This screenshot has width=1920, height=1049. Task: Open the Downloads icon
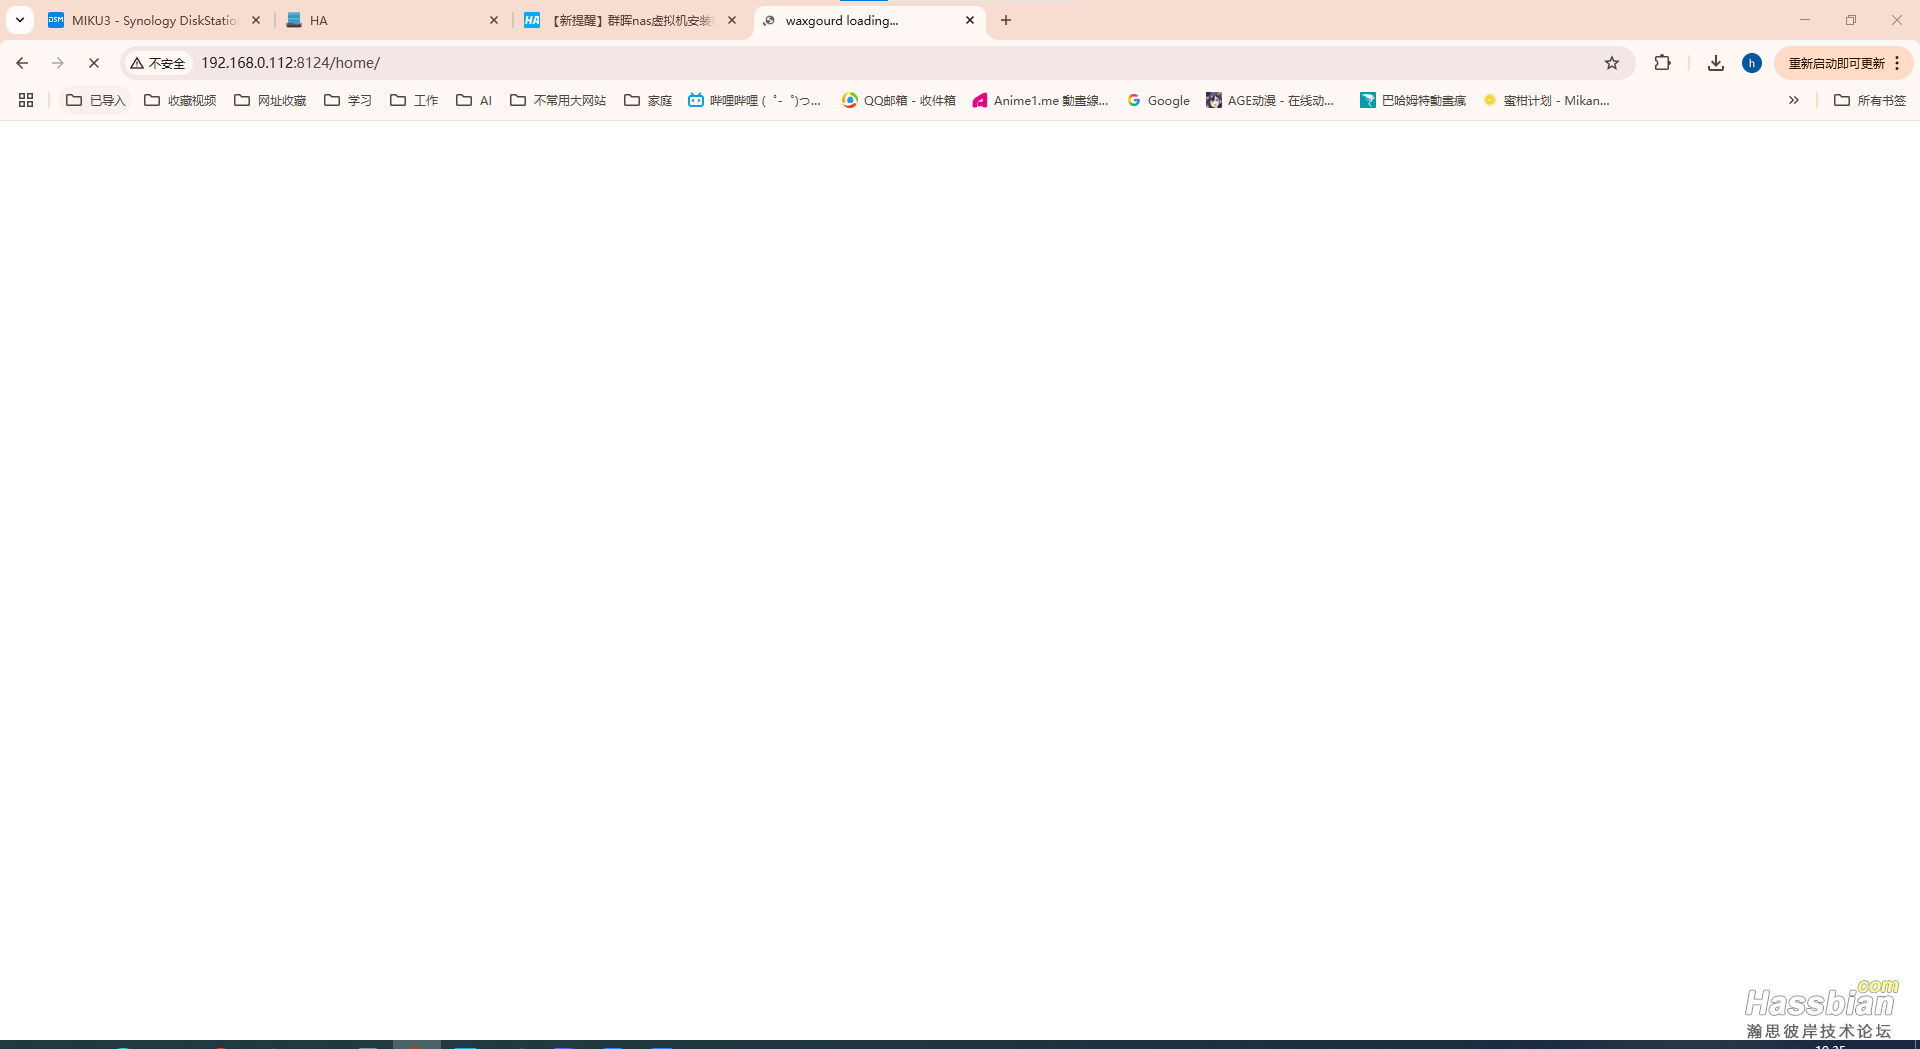point(1716,63)
